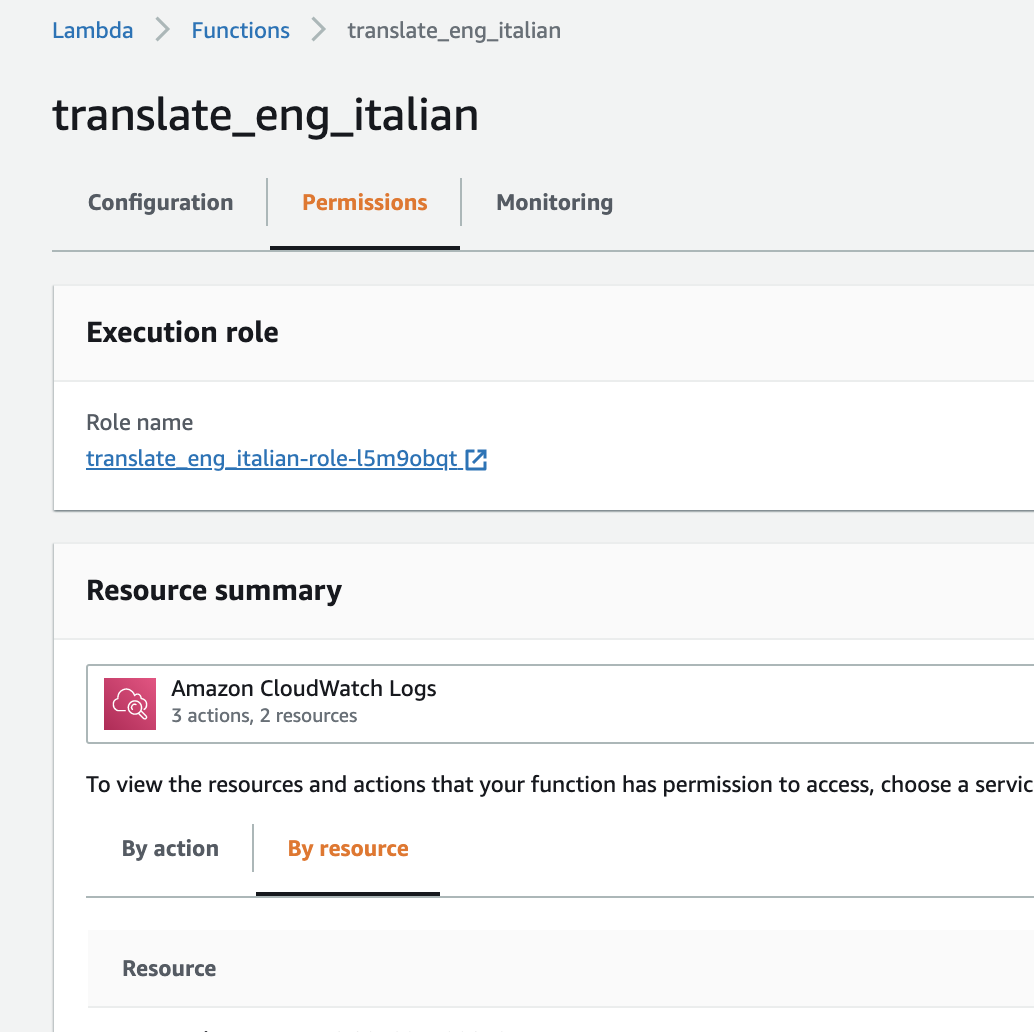This screenshot has width=1034, height=1032.
Task: Click translate_eng_italian in the breadcrumb trail
Action: [453, 30]
